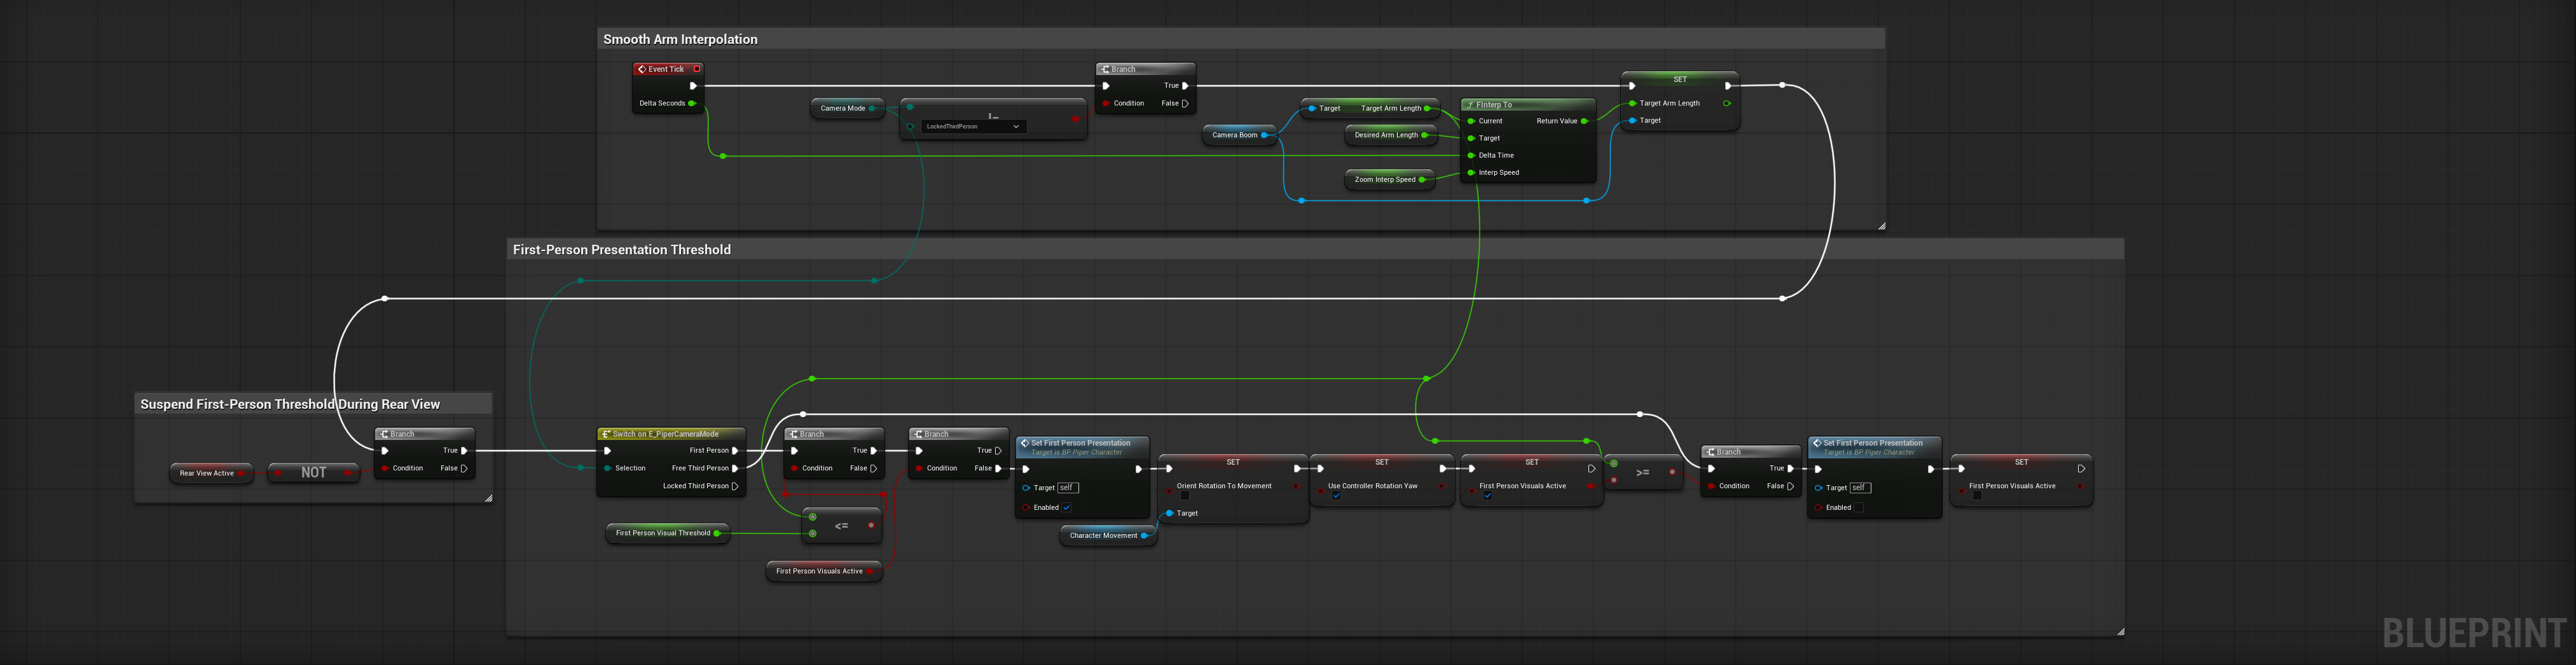The width and height of the screenshot is (2576, 665).
Task: Click the Camera Boom variable's blue output pin
Action: click(1265, 135)
